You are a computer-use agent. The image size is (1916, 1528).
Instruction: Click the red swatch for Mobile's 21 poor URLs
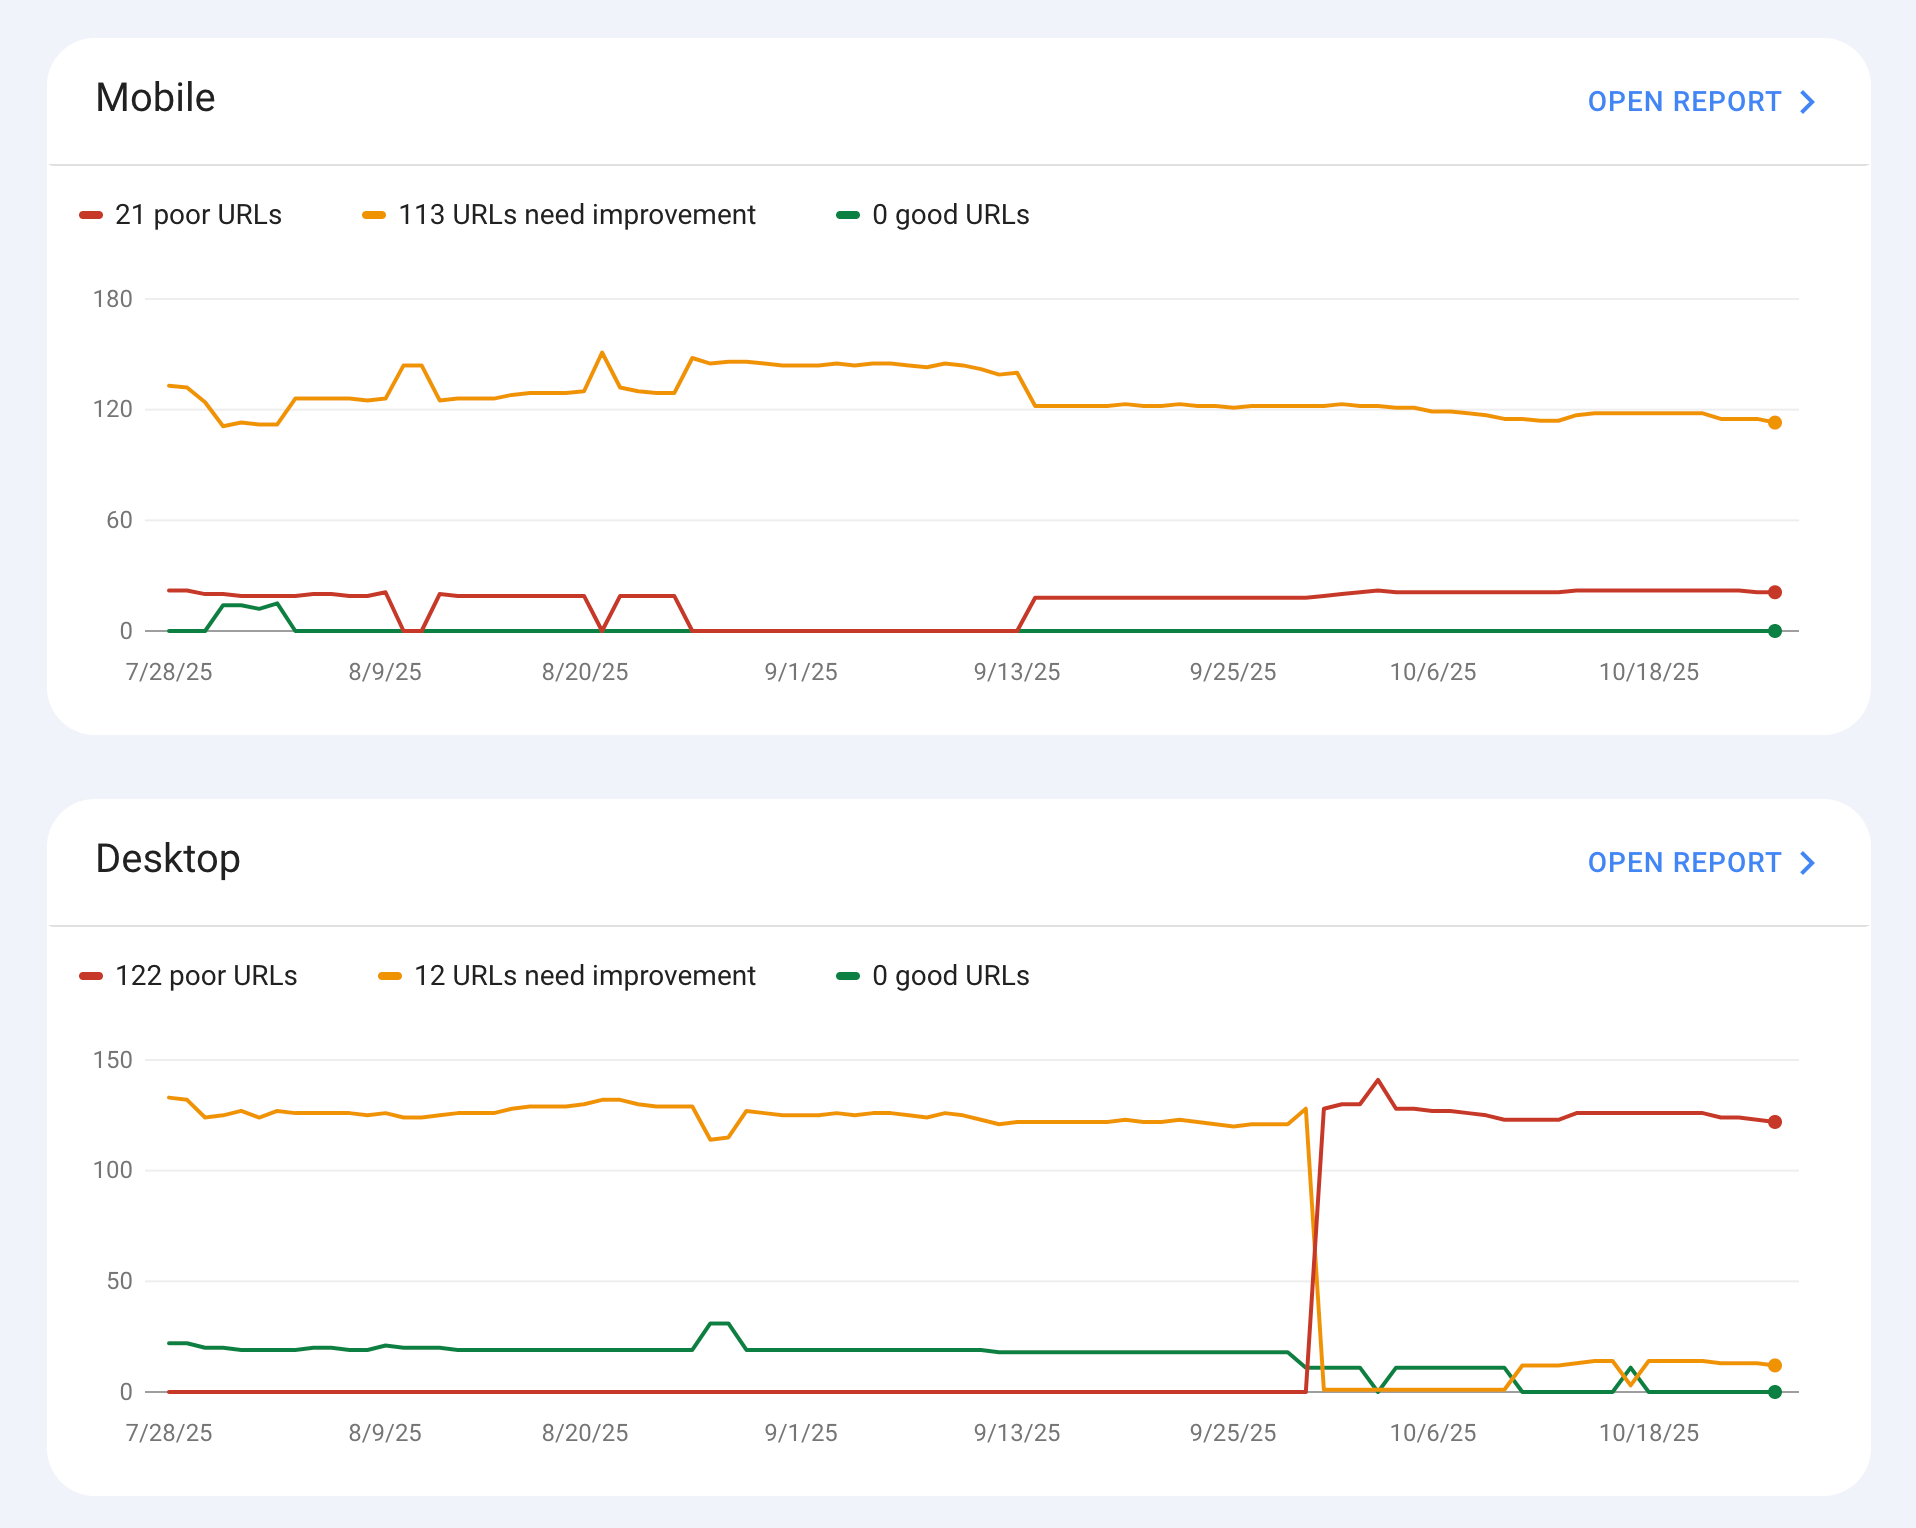tap(91, 215)
